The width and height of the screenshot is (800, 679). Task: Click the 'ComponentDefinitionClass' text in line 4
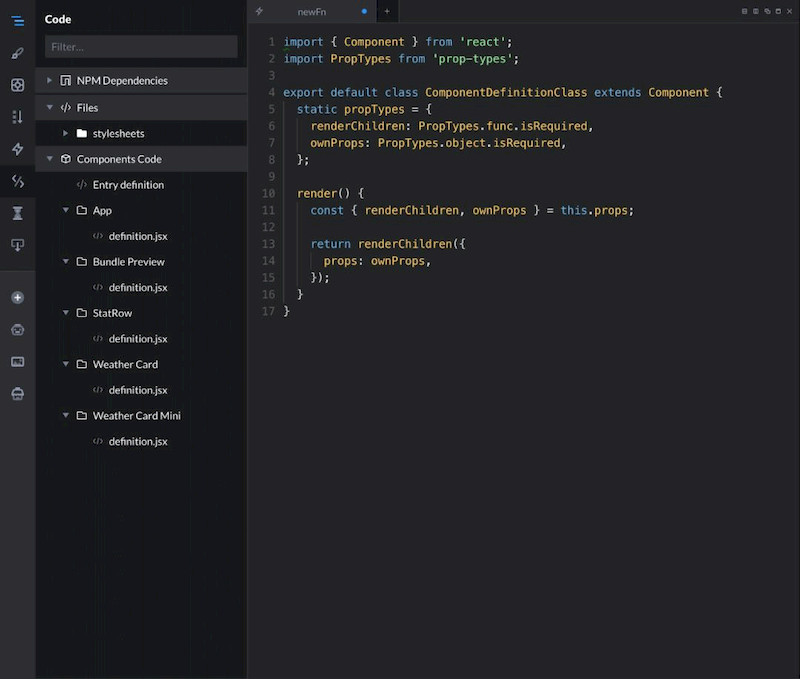[x=506, y=92]
